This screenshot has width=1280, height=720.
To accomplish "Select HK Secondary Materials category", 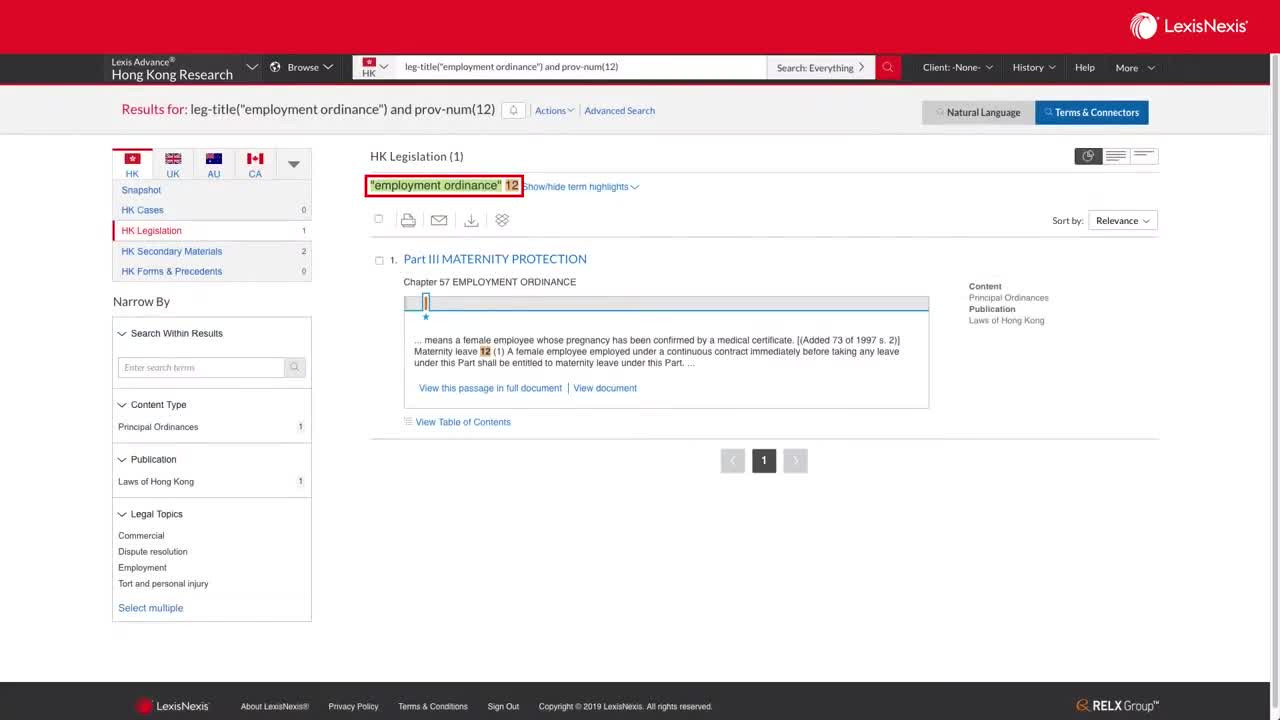I will pyautogui.click(x=172, y=251).
